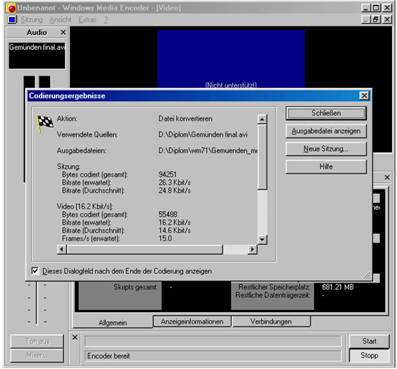Screen dimensions: 397x369
Task: Click average session bitrate 24.8 Kbit/s
Action: (174, 190)
